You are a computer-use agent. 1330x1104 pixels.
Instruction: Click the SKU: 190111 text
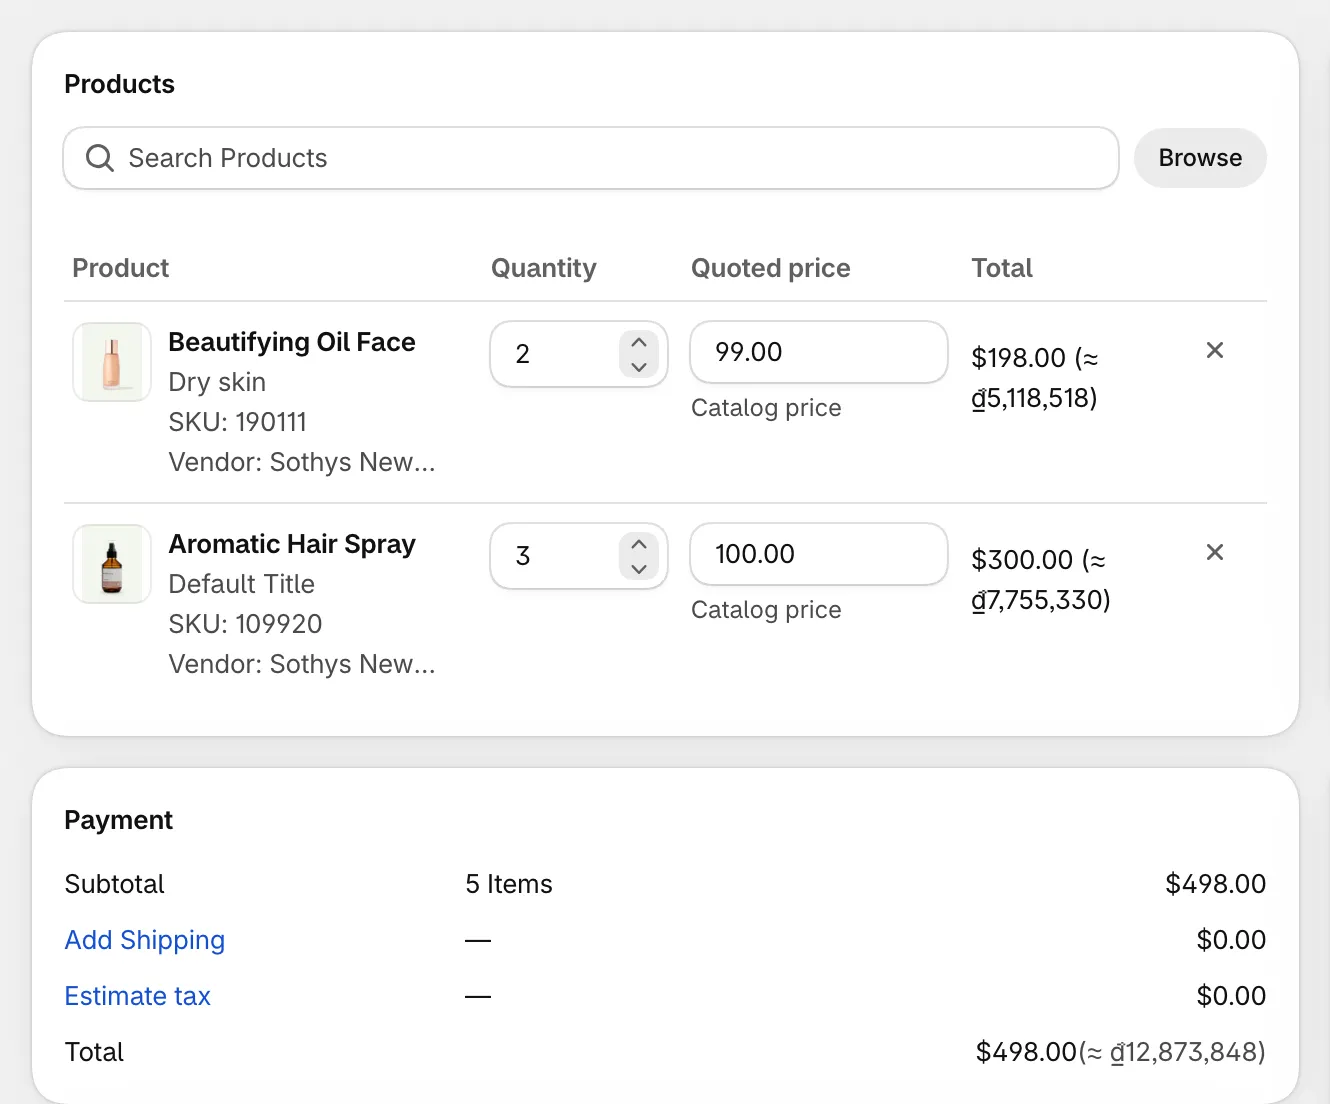tap(238, 422)
